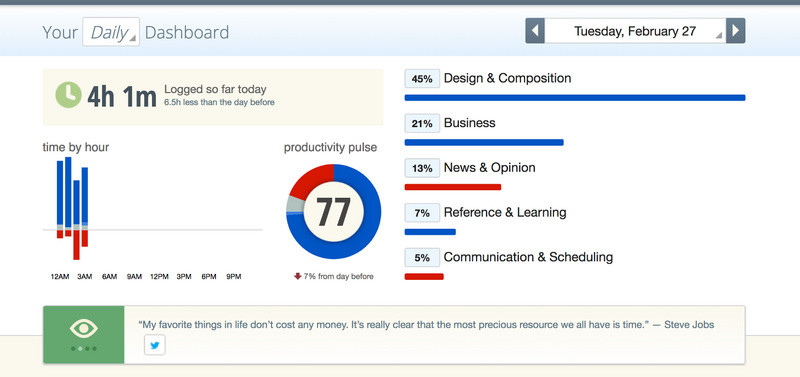Viewport: 800px width, 377px height.
Task: Click the Design & Composition blue bar
Action: click(575, 98)
